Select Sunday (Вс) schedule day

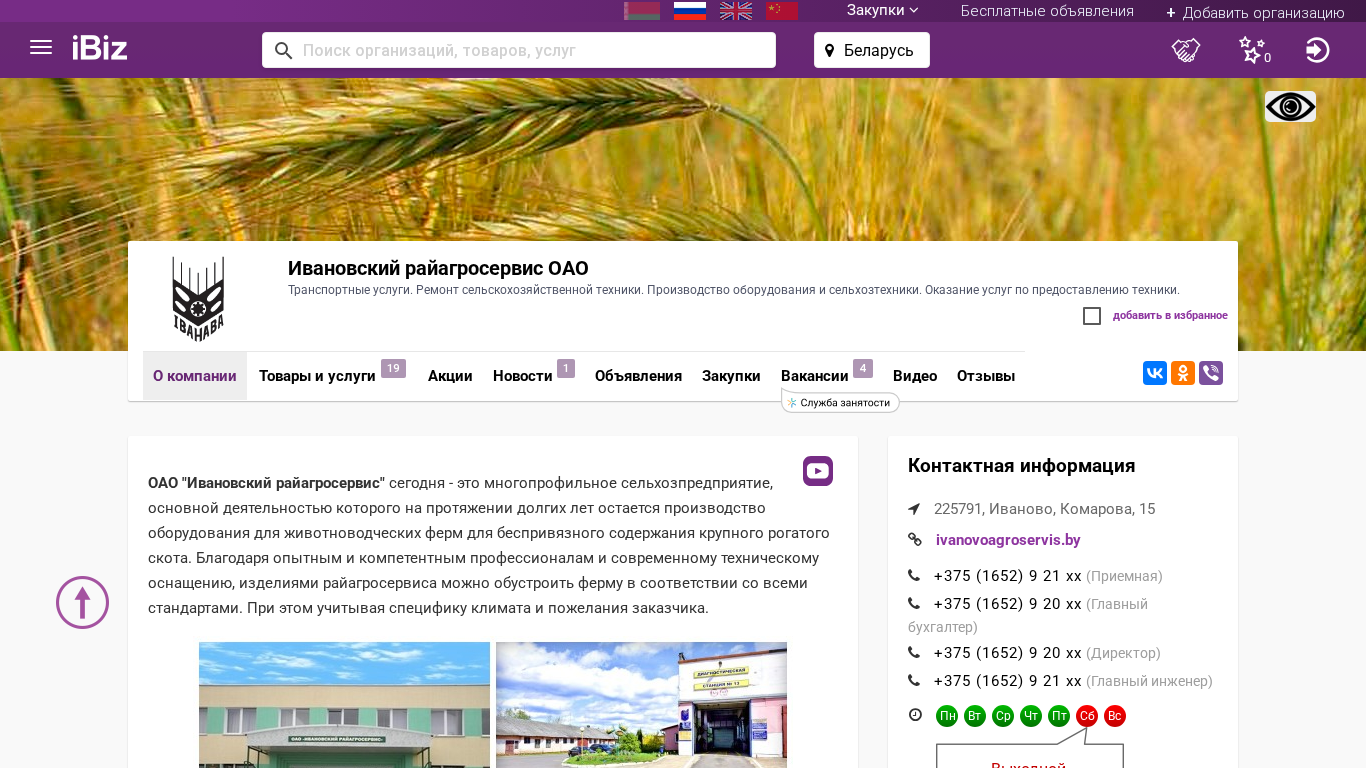tap(1115, 716)
